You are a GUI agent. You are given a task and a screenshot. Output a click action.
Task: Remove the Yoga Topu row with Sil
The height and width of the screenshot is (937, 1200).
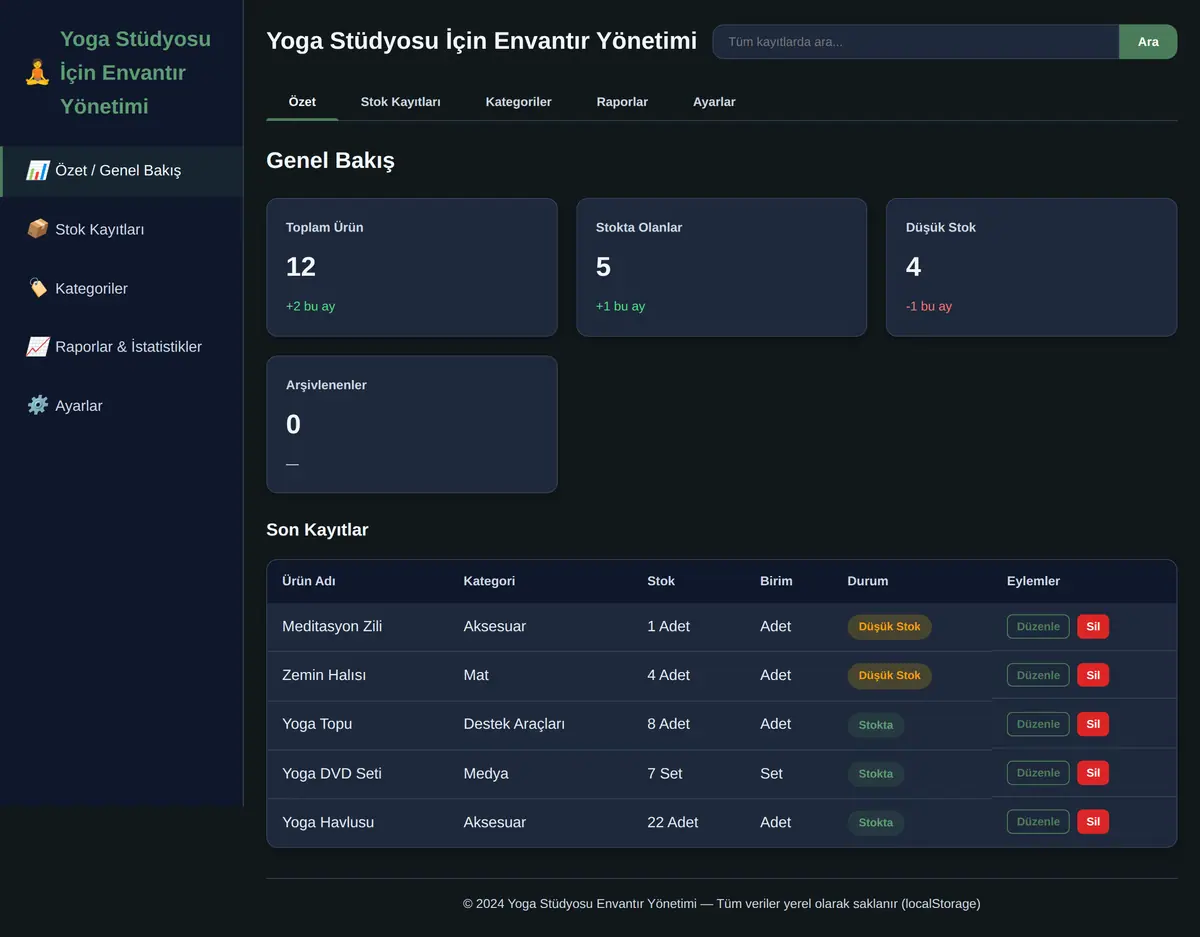(x=1093, y=724)
